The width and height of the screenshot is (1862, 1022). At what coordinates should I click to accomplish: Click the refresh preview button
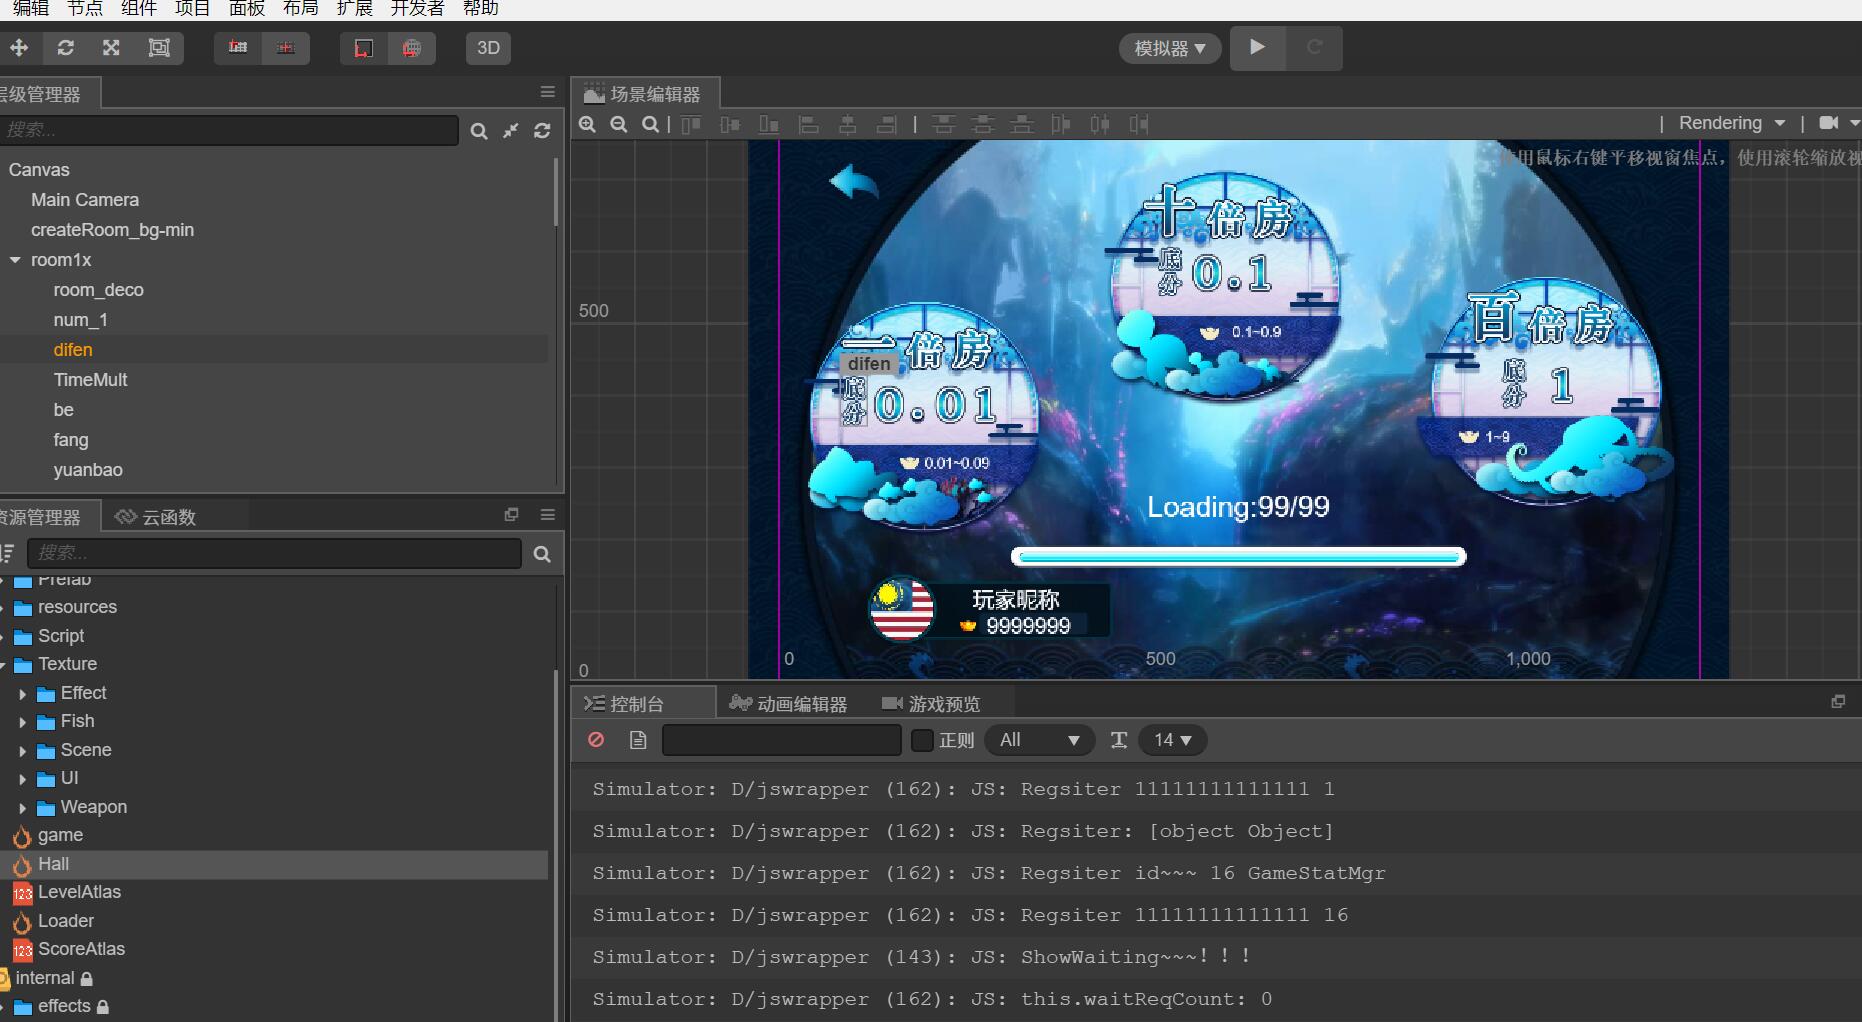1314,48
